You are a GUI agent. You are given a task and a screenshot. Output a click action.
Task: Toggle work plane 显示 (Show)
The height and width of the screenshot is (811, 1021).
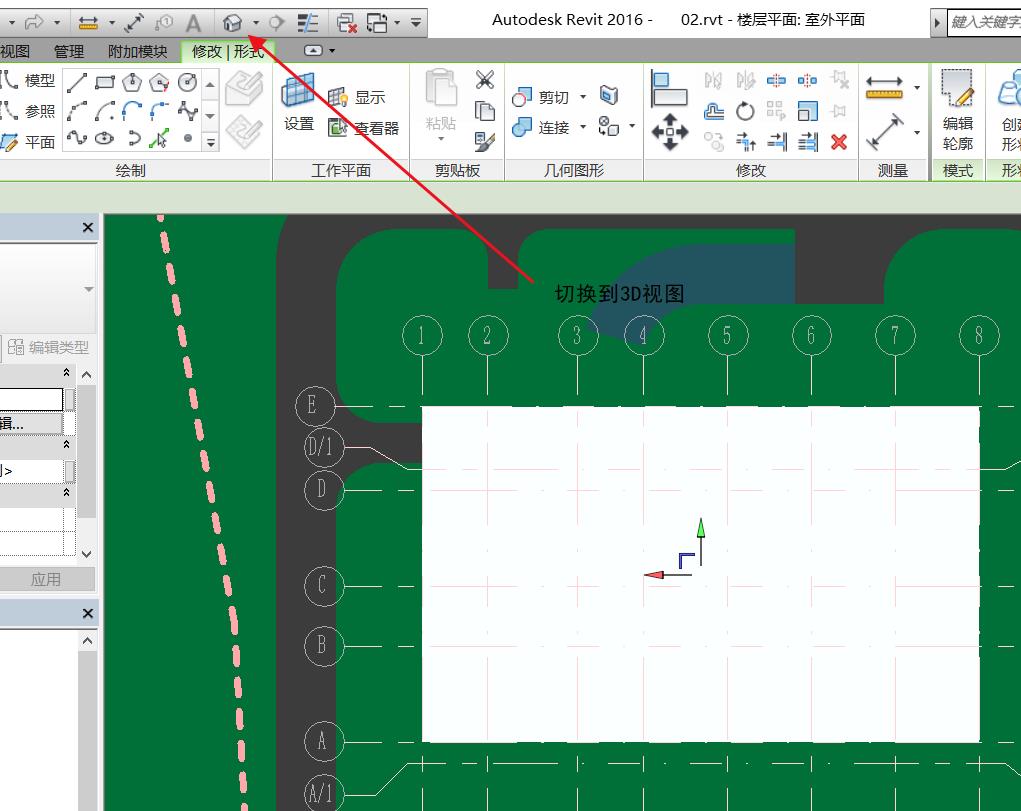point(357,97)
